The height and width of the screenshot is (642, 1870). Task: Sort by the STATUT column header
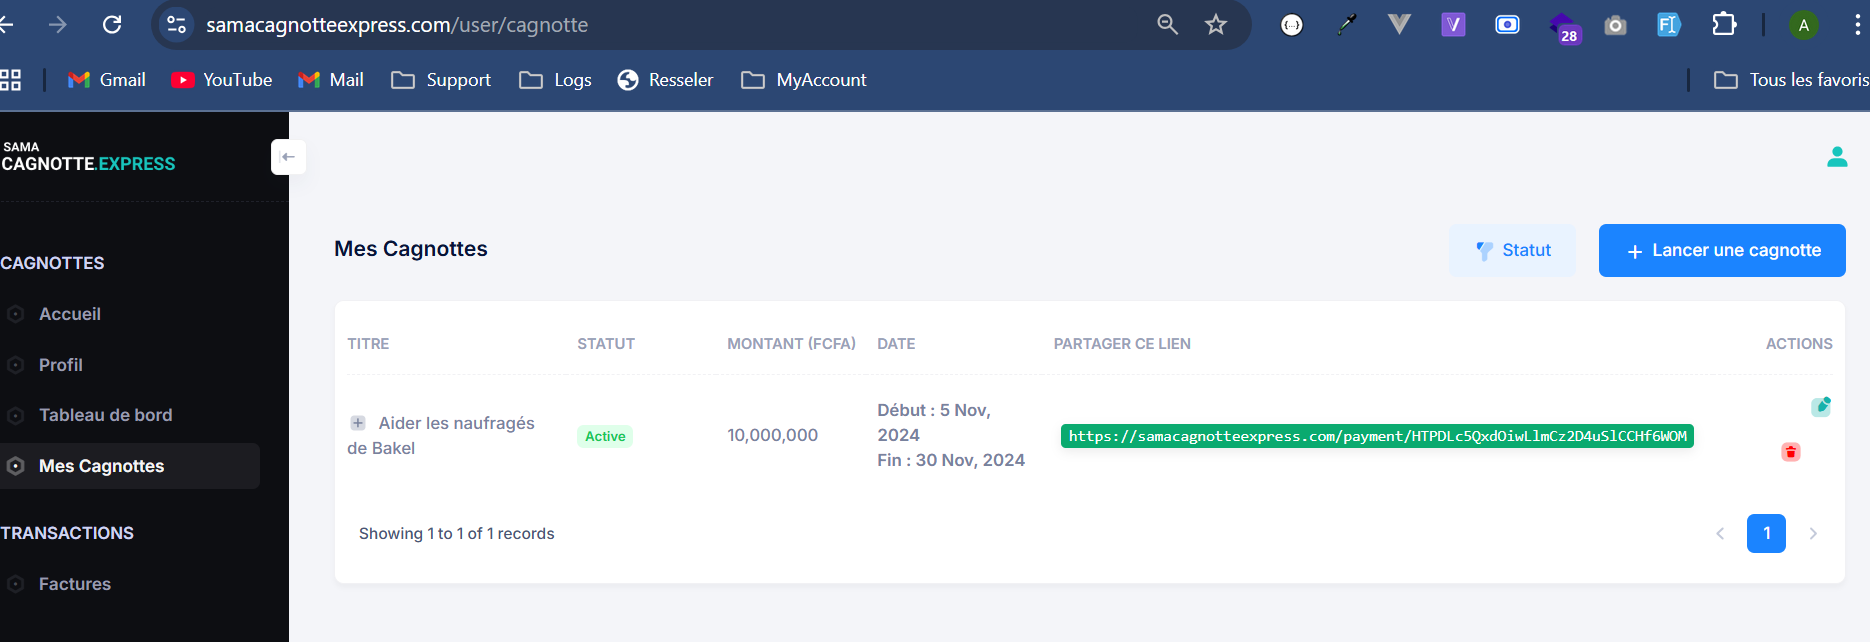coord(606,344)
